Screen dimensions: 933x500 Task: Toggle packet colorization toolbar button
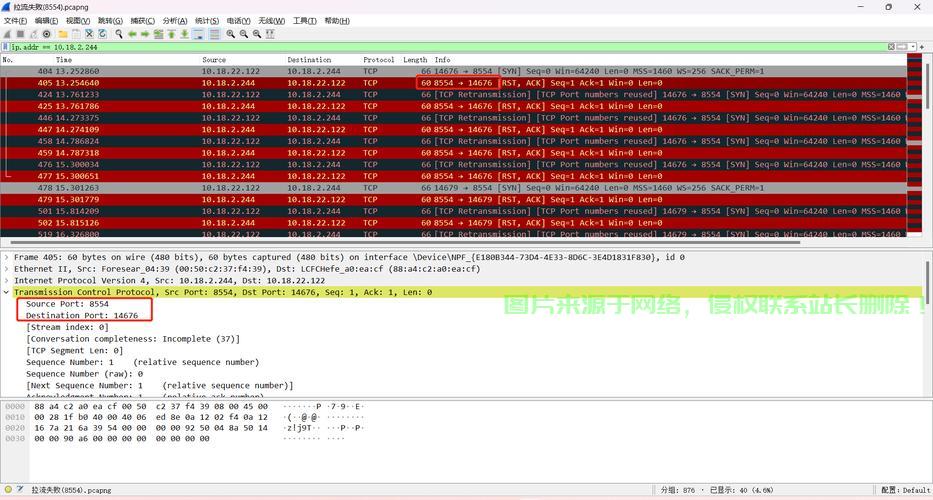point(214,34)
